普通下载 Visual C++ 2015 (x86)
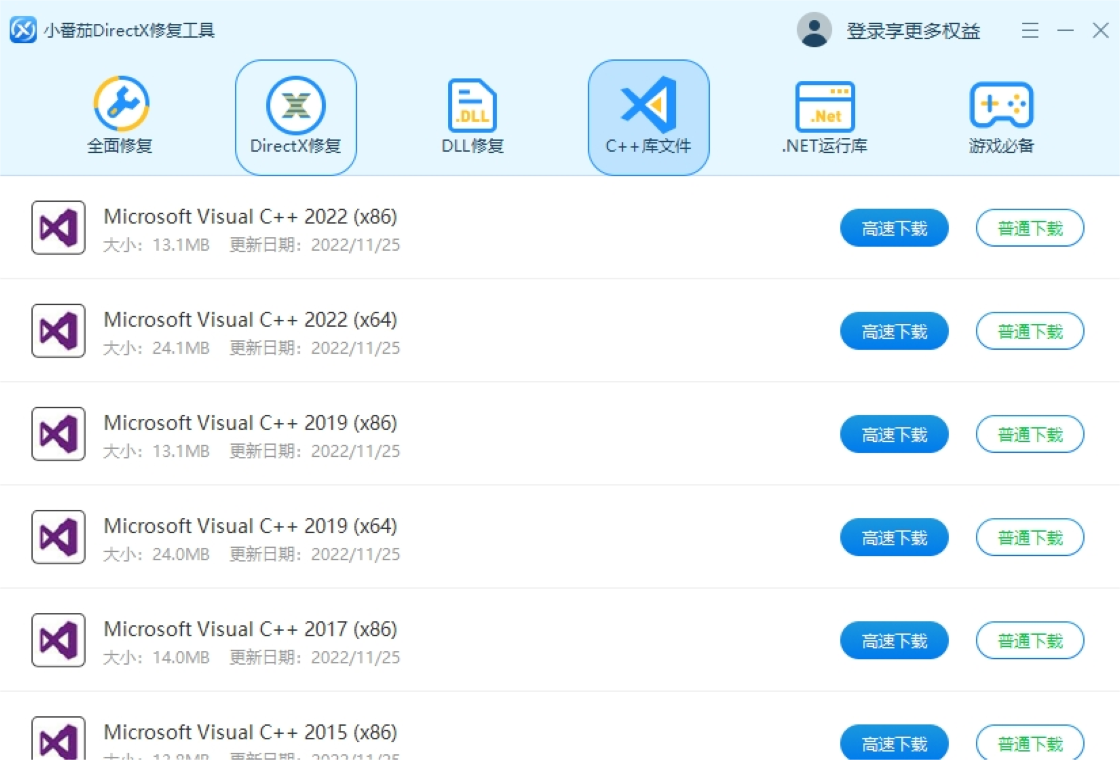The height and width of the screenshot is (760, 1120). tap(1030, 742)
